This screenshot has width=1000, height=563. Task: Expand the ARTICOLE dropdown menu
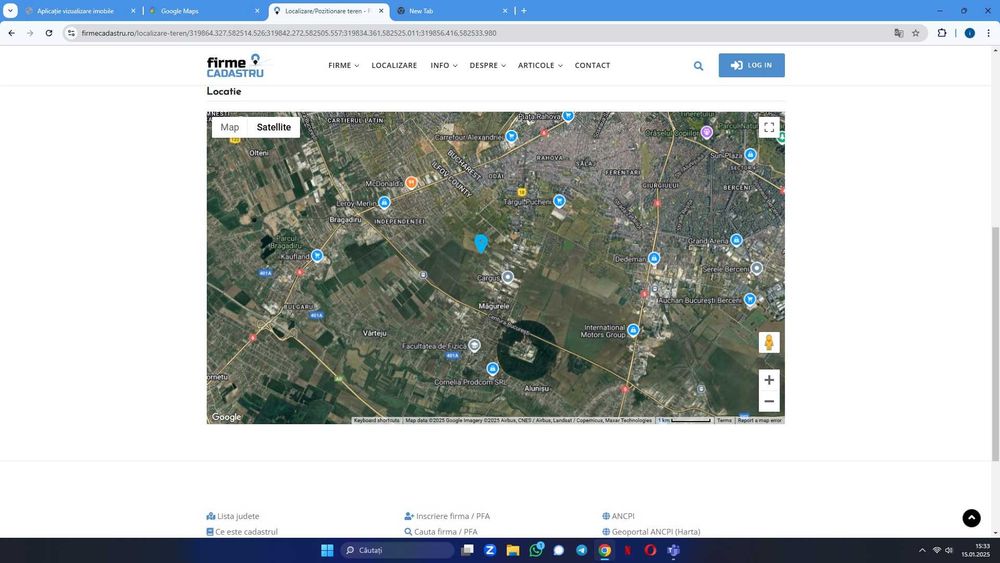click(x=540, y=66)
